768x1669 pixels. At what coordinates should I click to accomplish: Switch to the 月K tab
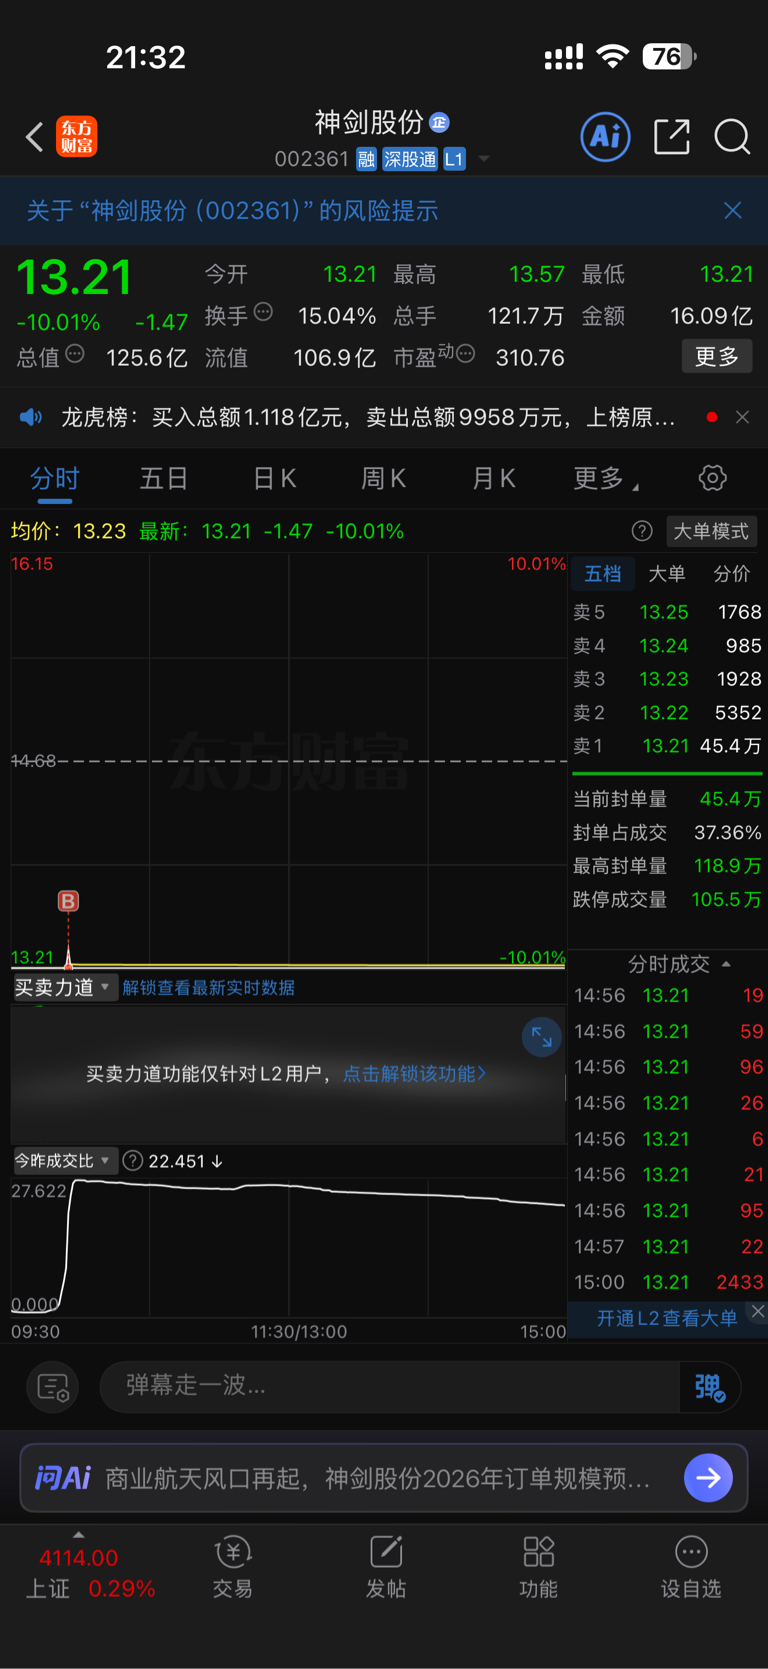point(493,479)
